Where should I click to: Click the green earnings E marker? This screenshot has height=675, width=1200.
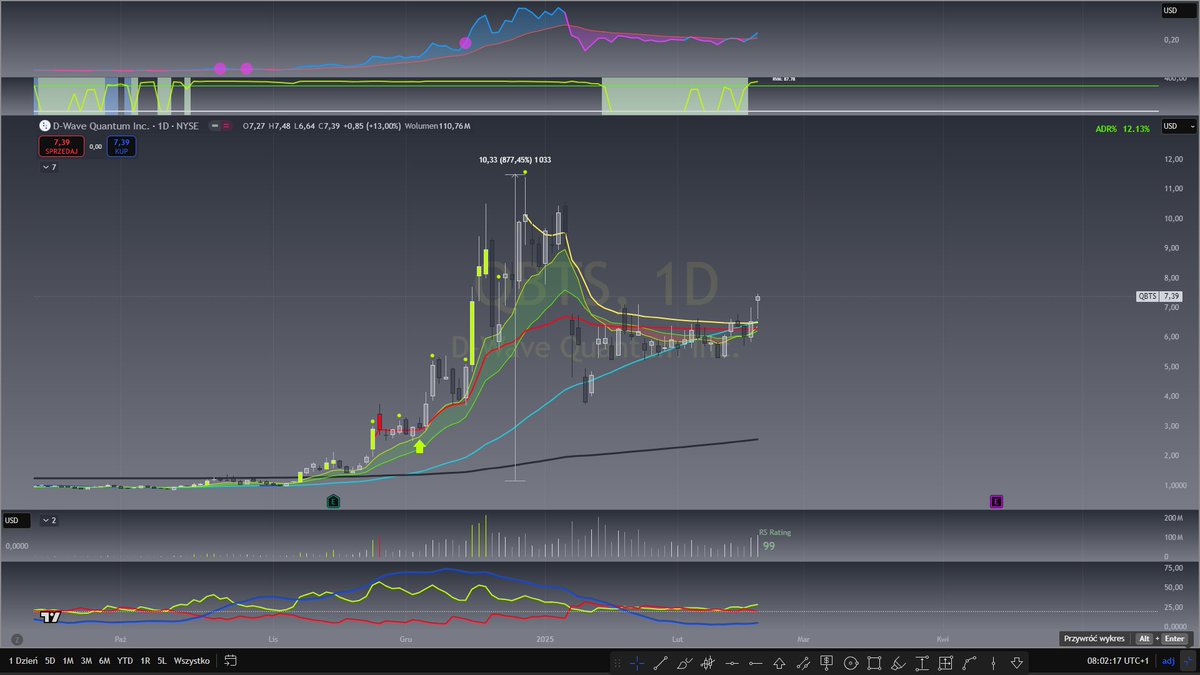(334, 500)
